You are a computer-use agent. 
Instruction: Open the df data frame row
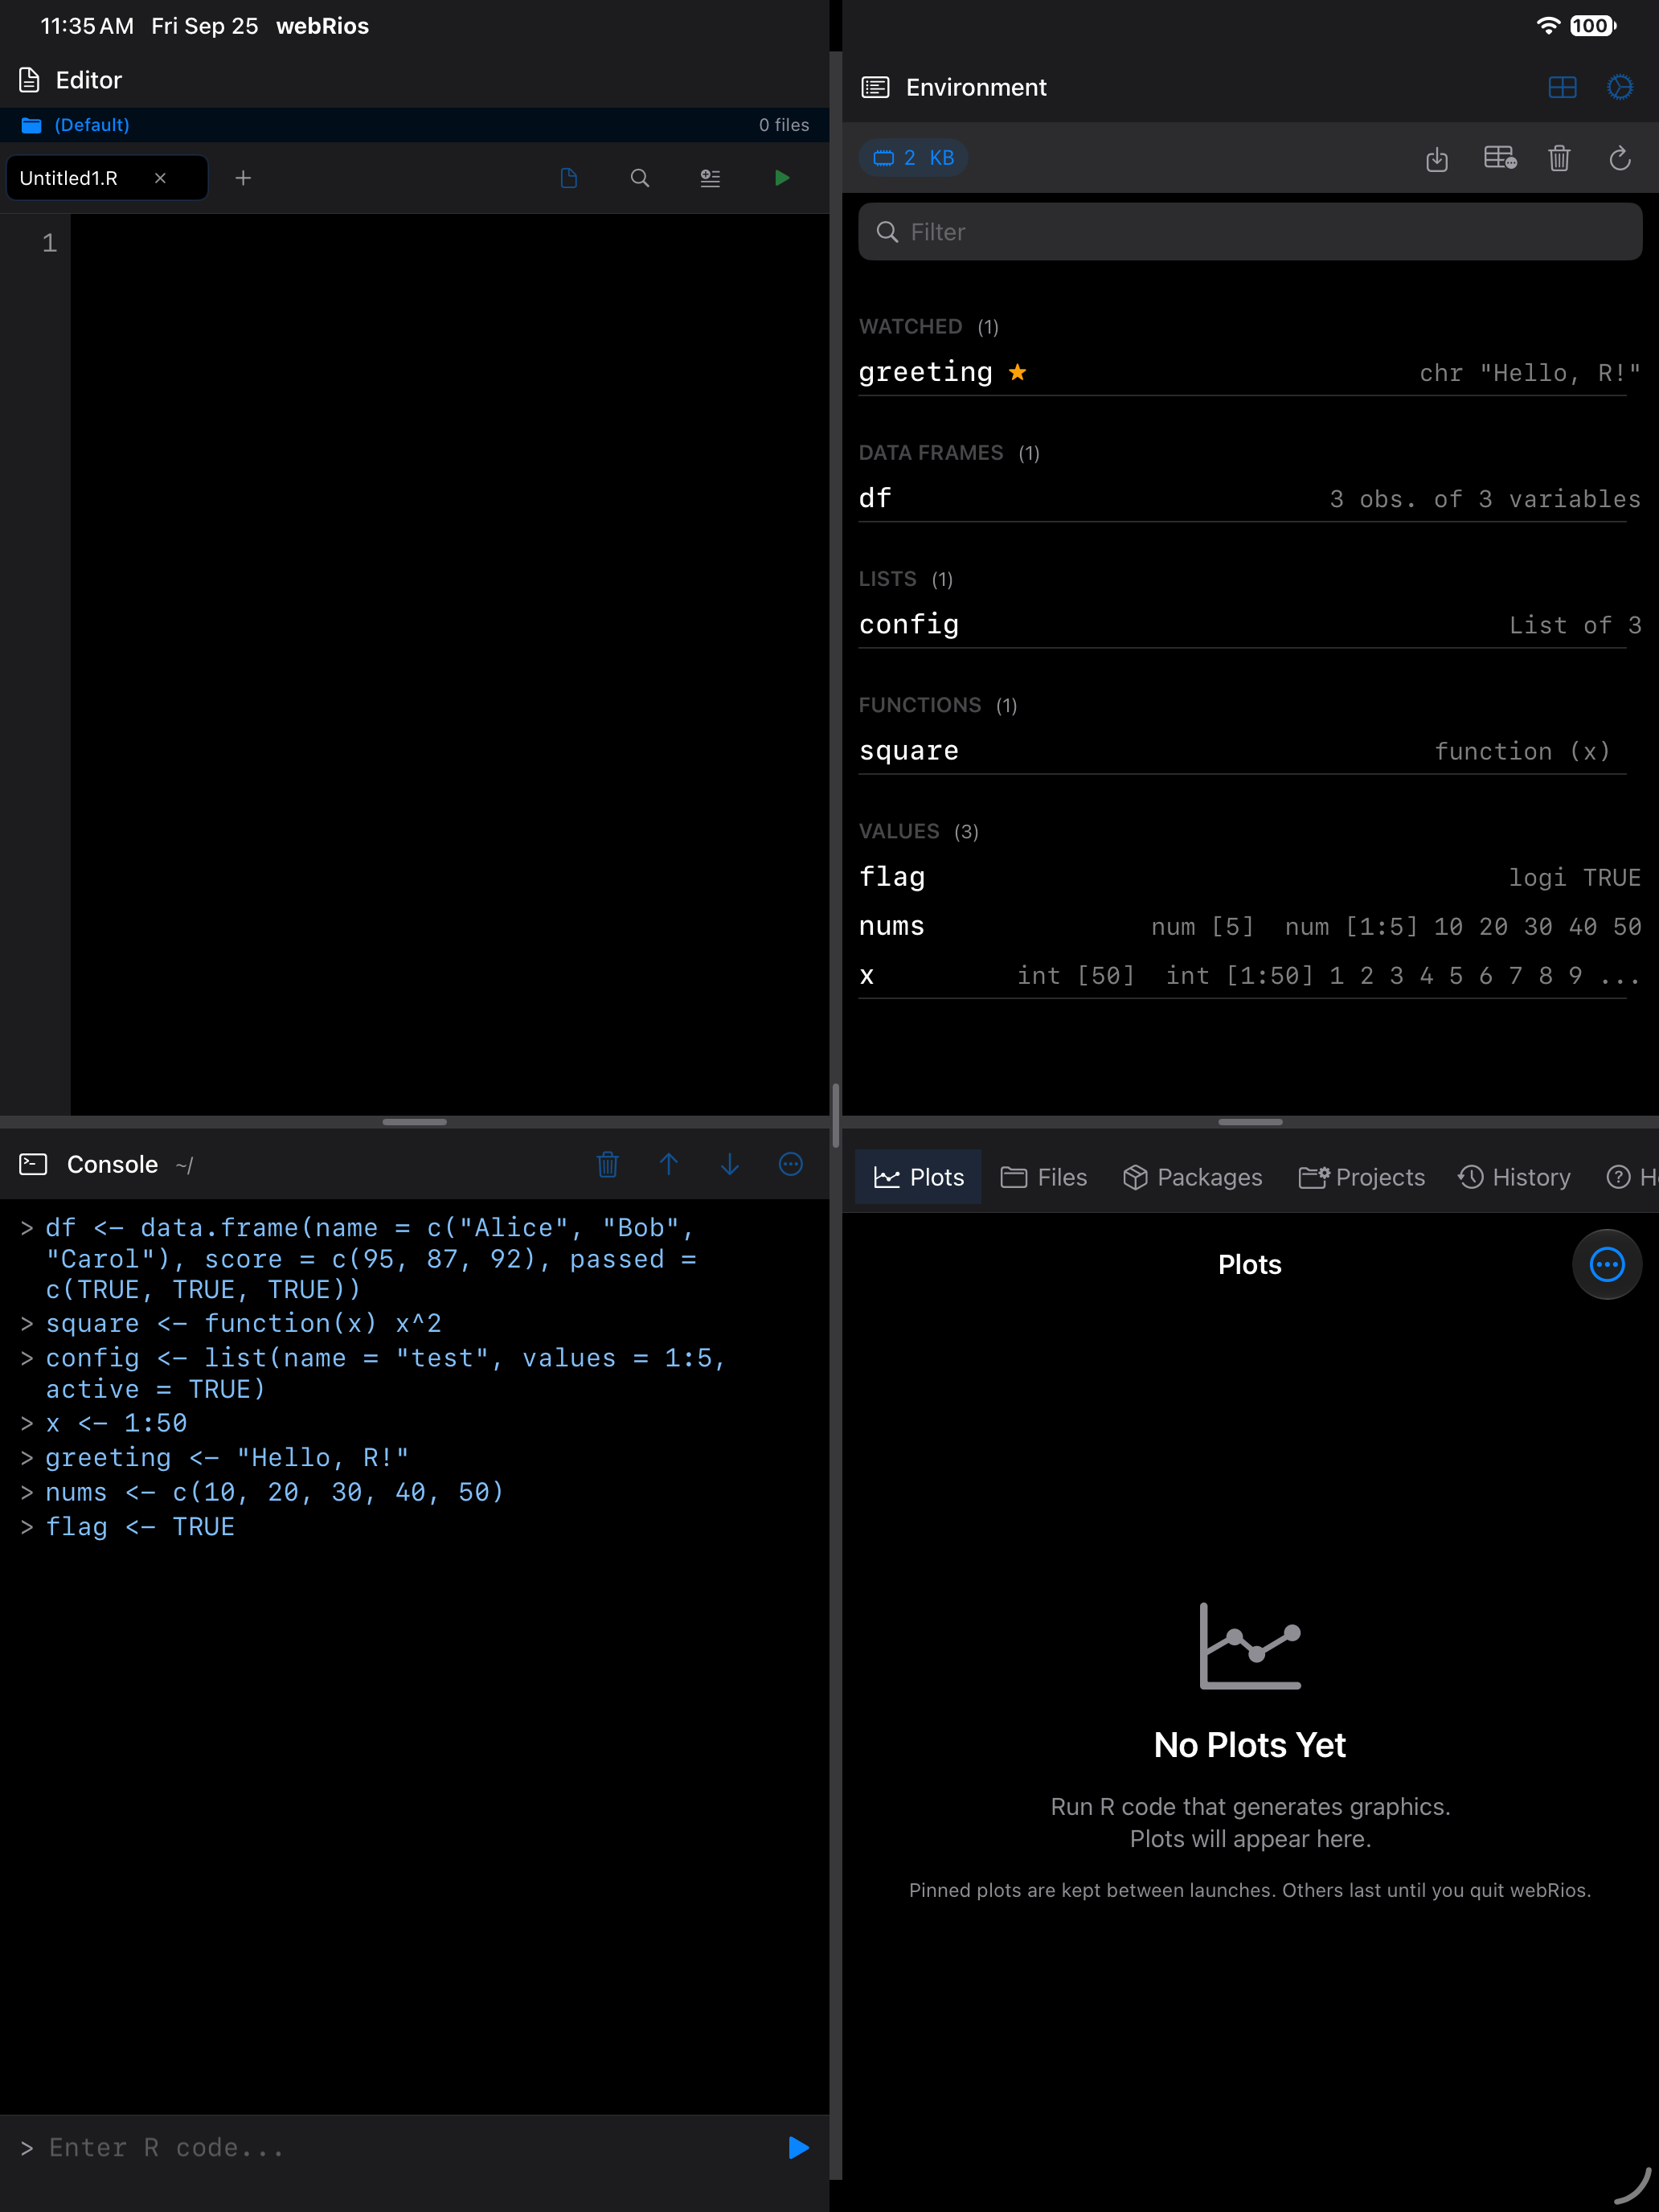coord(1250,498)
